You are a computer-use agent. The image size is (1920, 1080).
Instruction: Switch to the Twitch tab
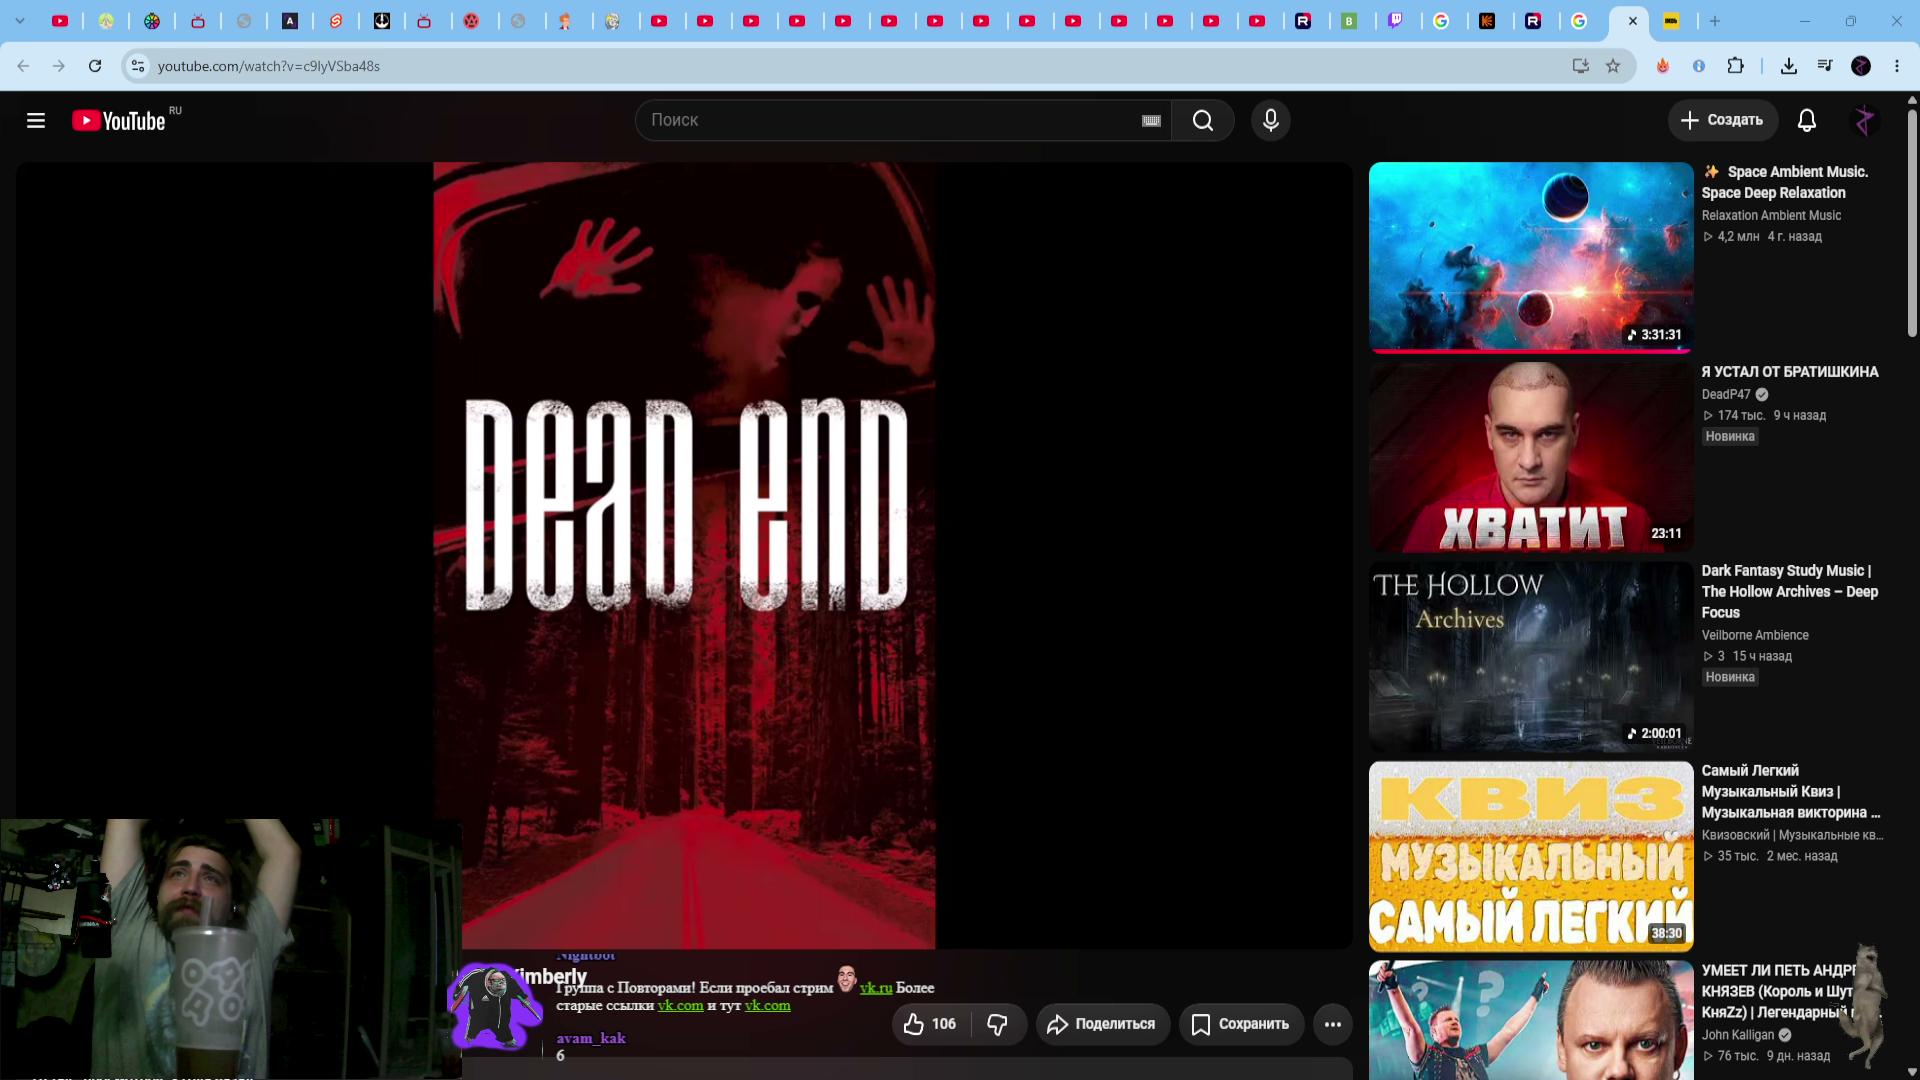tap(1395, 21)
